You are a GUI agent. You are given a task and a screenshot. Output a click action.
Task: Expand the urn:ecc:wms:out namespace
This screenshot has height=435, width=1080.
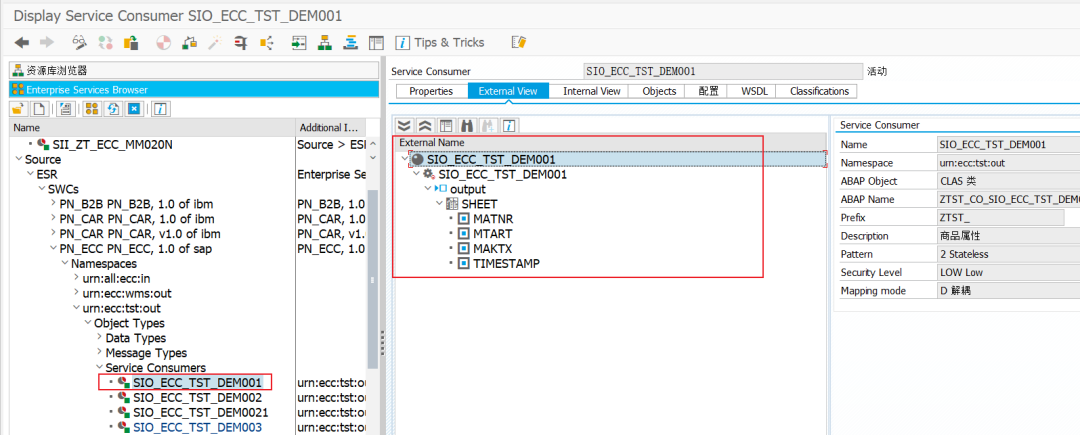76,293
